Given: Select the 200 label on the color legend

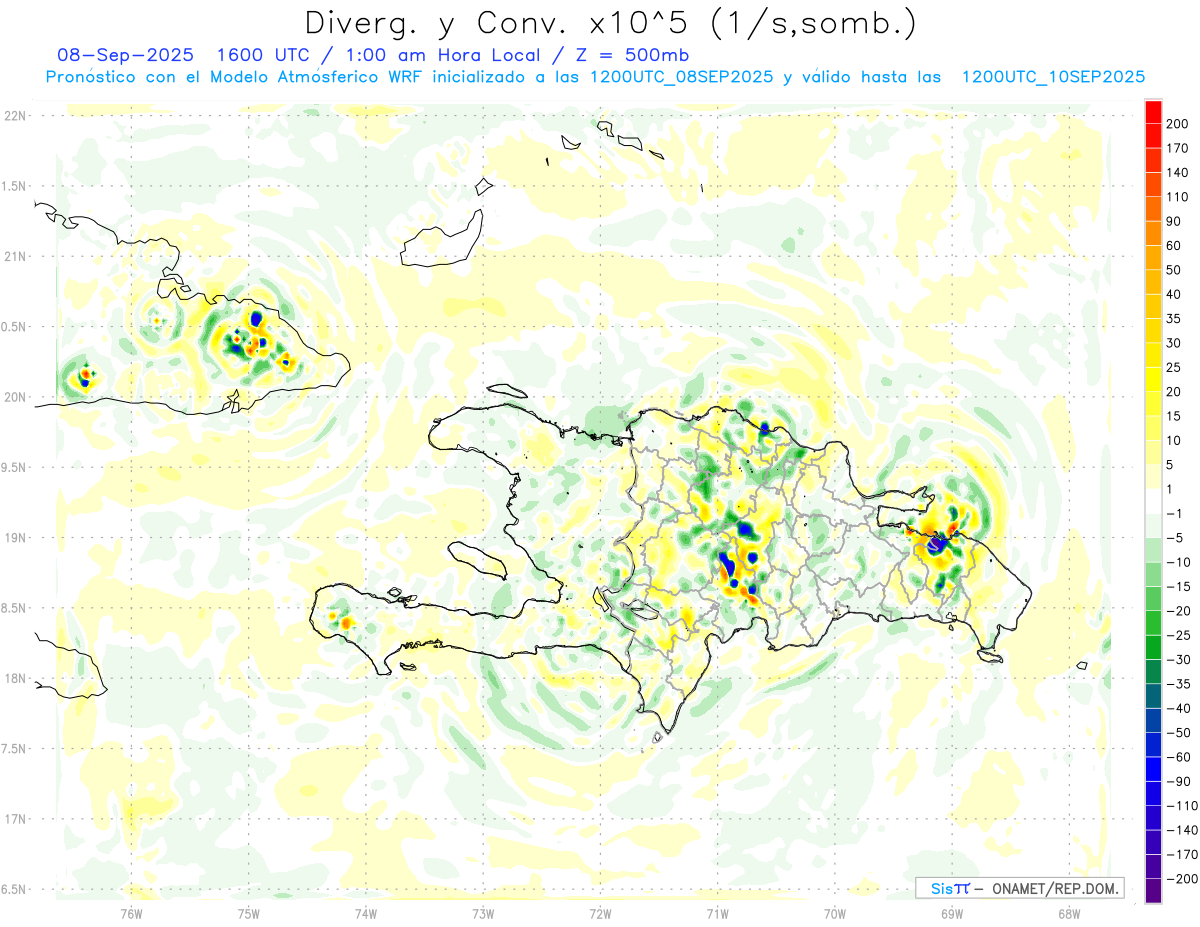Looking at the screenshot, I should pos(1178,123).
